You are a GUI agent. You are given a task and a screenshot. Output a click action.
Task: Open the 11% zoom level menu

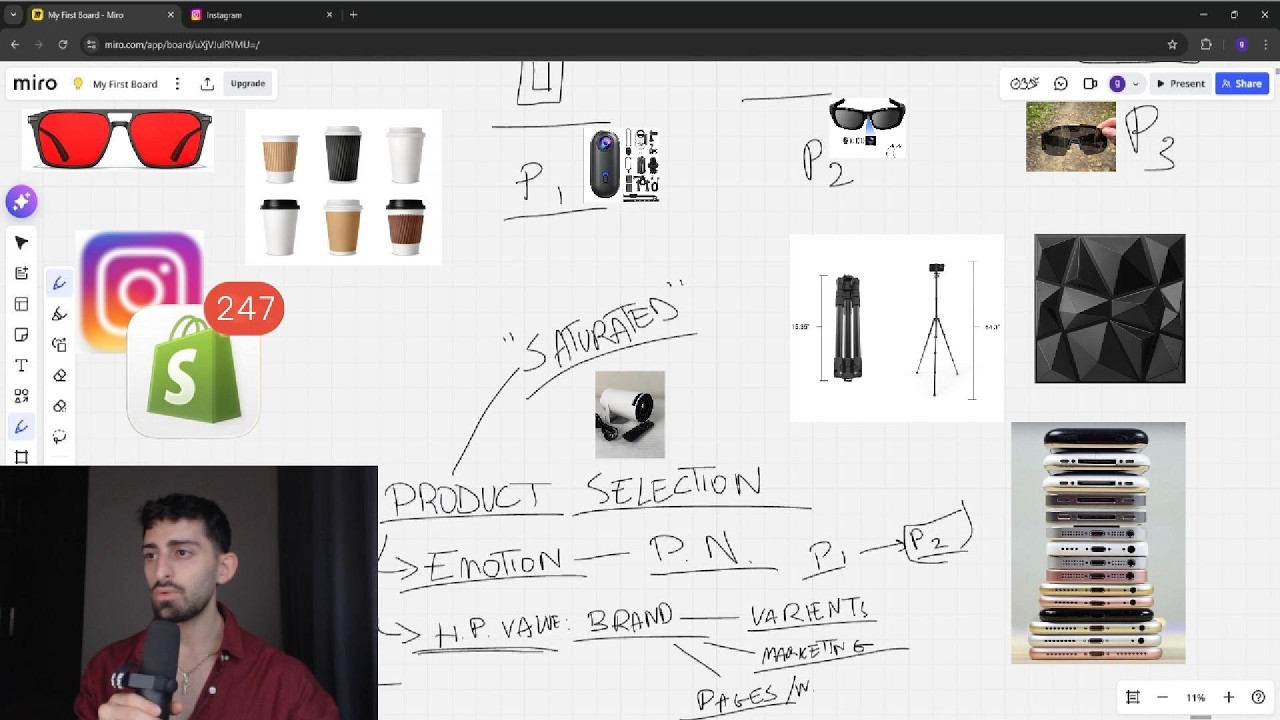pos(1196,697)
